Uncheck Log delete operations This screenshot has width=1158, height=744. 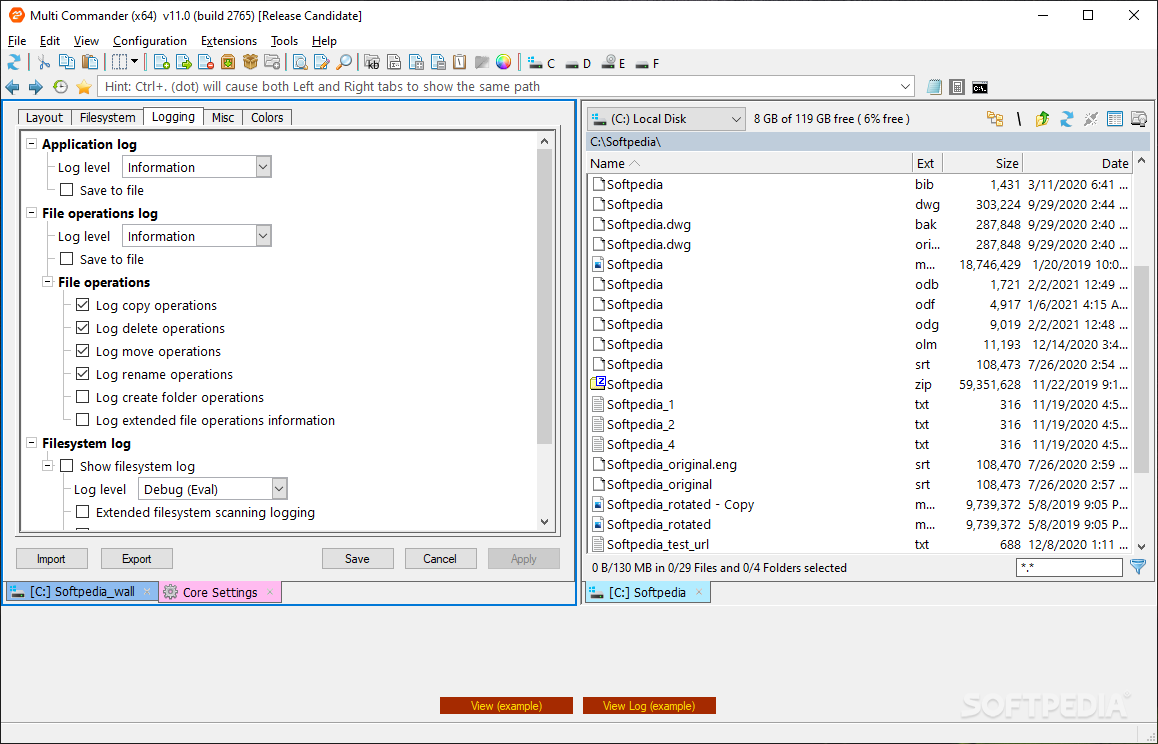click(83, 327)
